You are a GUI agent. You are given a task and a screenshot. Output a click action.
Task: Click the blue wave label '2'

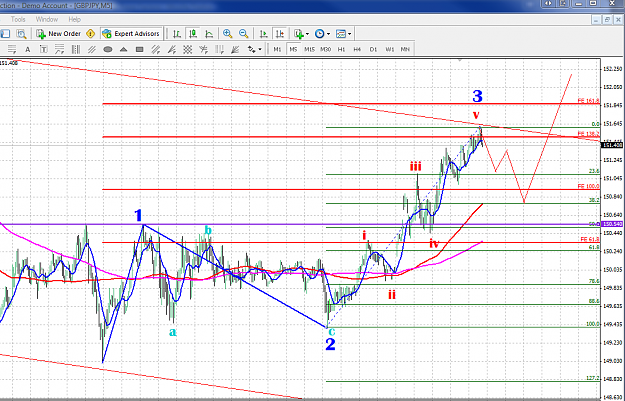[x=330, y=344]
